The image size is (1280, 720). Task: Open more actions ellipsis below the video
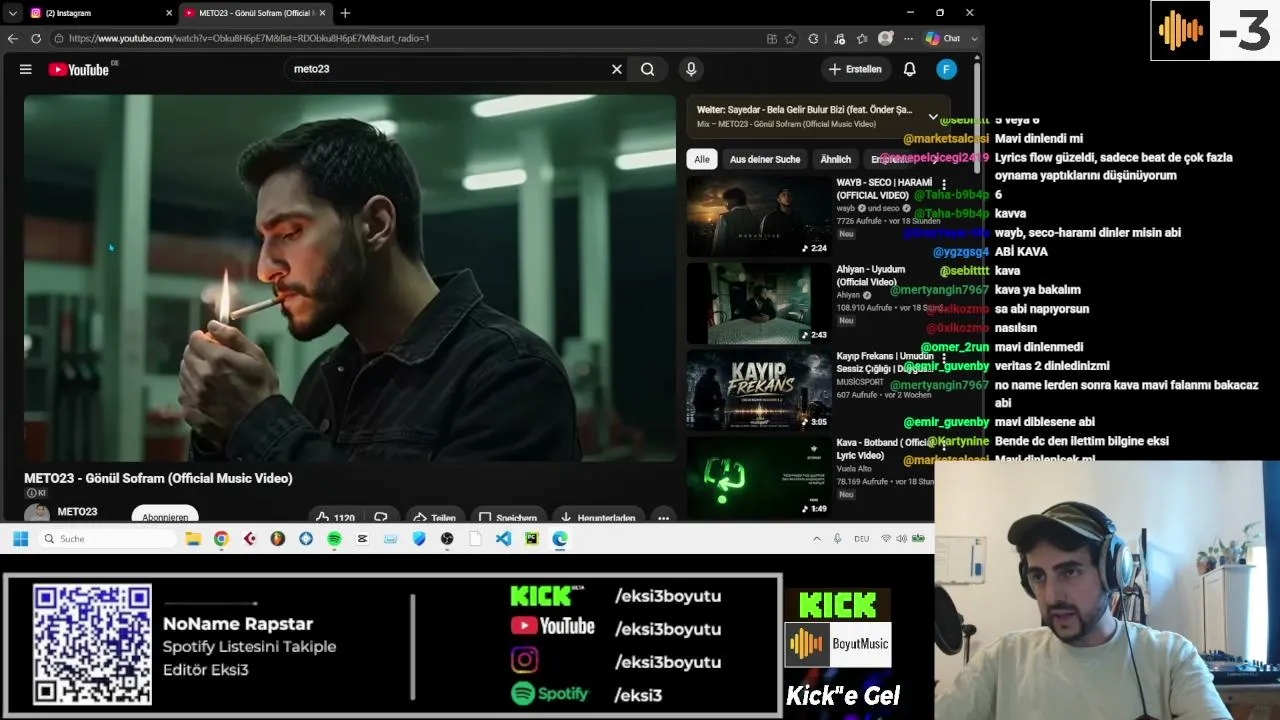663,517
